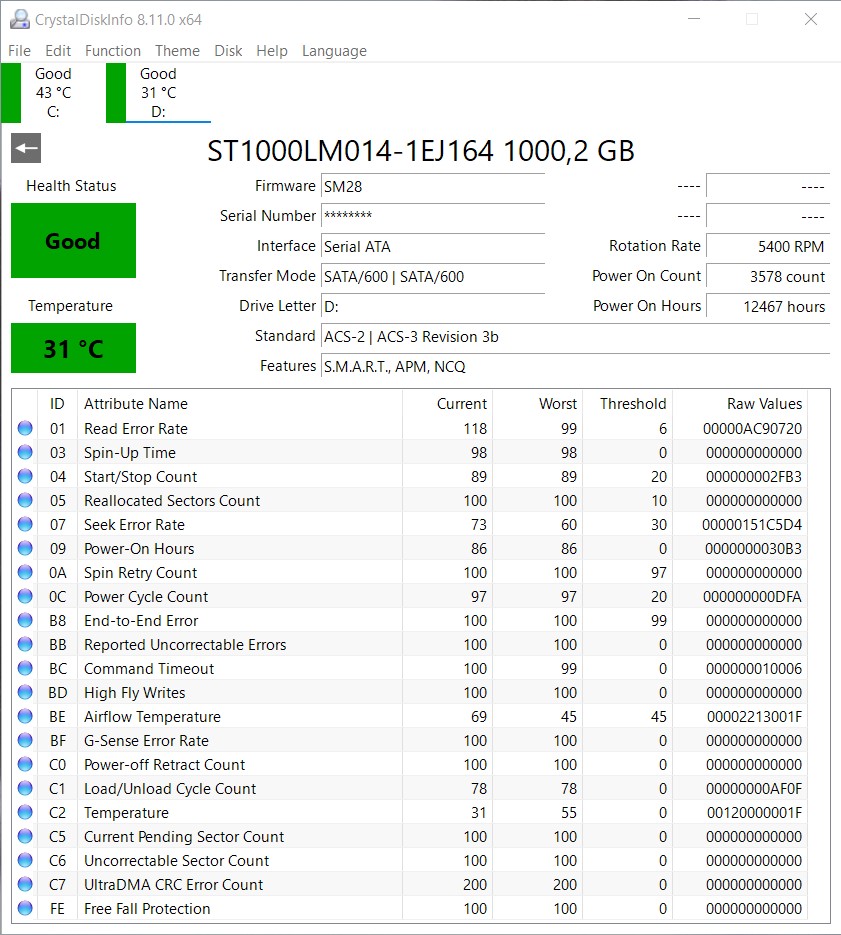Click status orb for Power-off Retract Count

[25, 764]
